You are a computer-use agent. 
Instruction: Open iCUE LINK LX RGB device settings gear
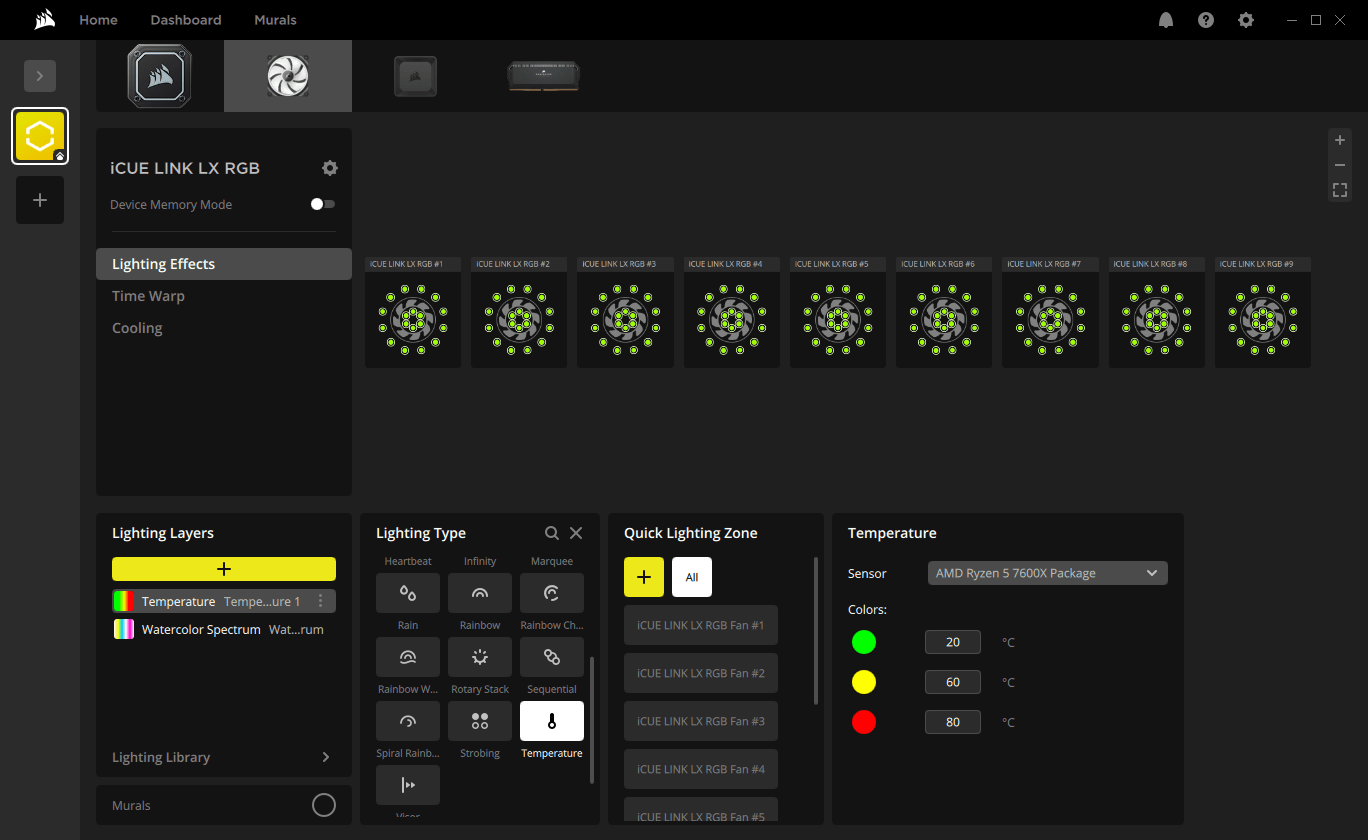(330, 168)
